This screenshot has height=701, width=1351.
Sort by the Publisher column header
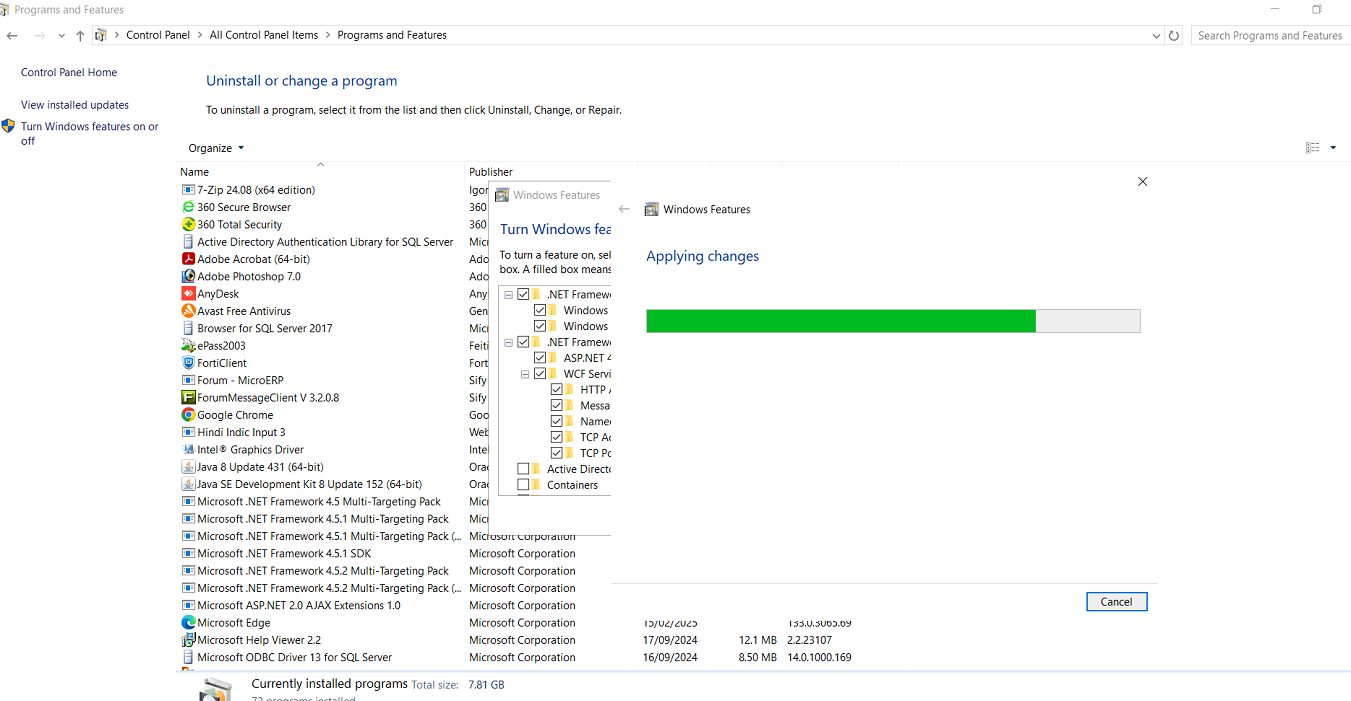[x=491, y=172]
